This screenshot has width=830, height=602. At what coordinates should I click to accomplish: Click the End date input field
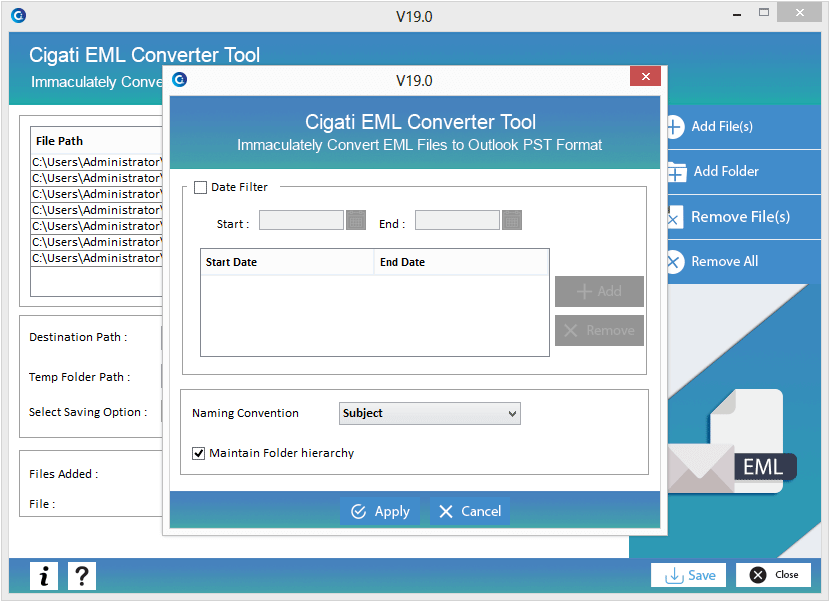pyautogui.click(x=457, y=220)
